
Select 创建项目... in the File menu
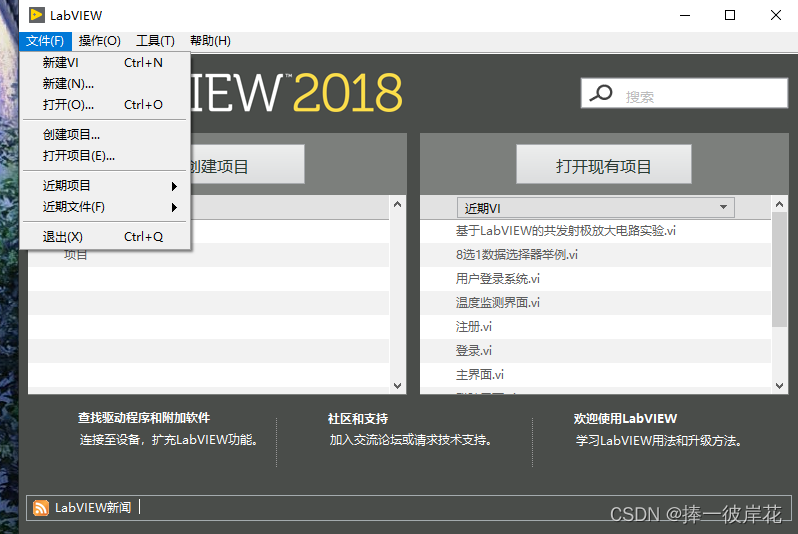point(105,135)
